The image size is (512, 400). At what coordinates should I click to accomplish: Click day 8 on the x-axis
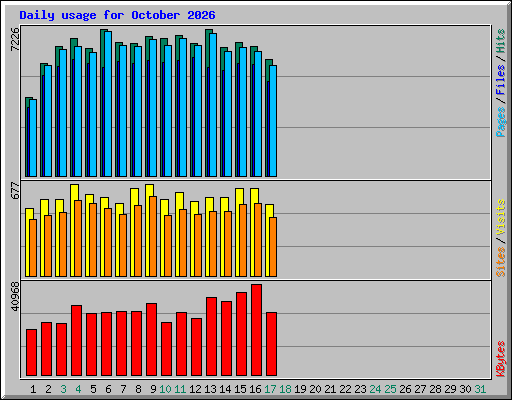click(x=138, y=389)
